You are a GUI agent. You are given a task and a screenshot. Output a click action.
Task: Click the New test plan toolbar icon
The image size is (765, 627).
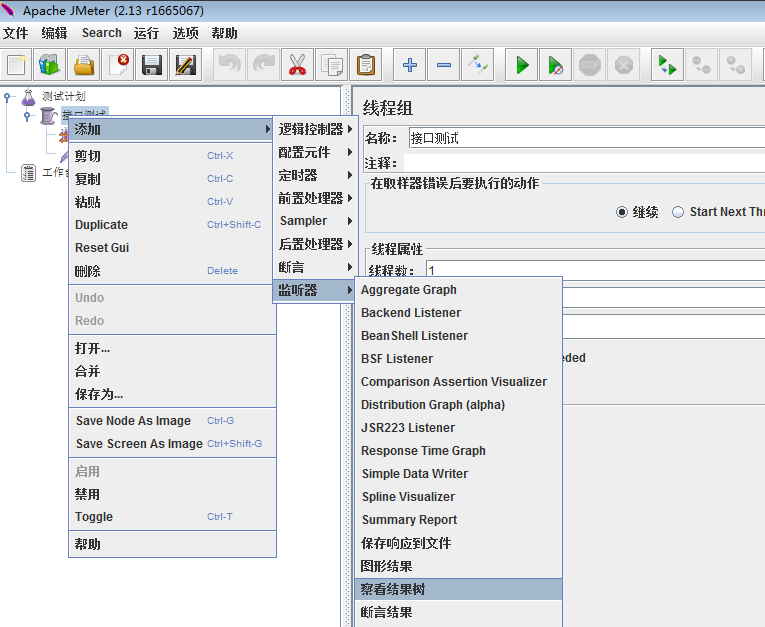tap(16, 64)
